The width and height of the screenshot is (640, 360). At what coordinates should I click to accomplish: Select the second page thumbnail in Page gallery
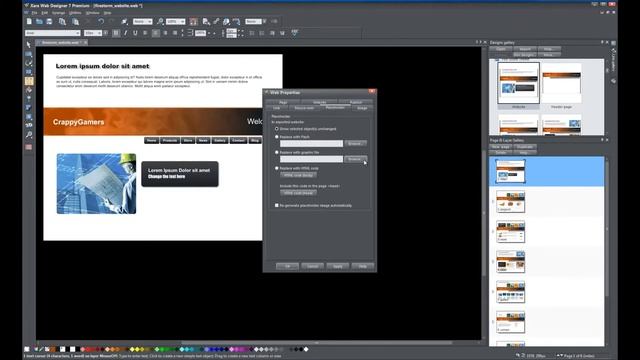click(510, 201)
